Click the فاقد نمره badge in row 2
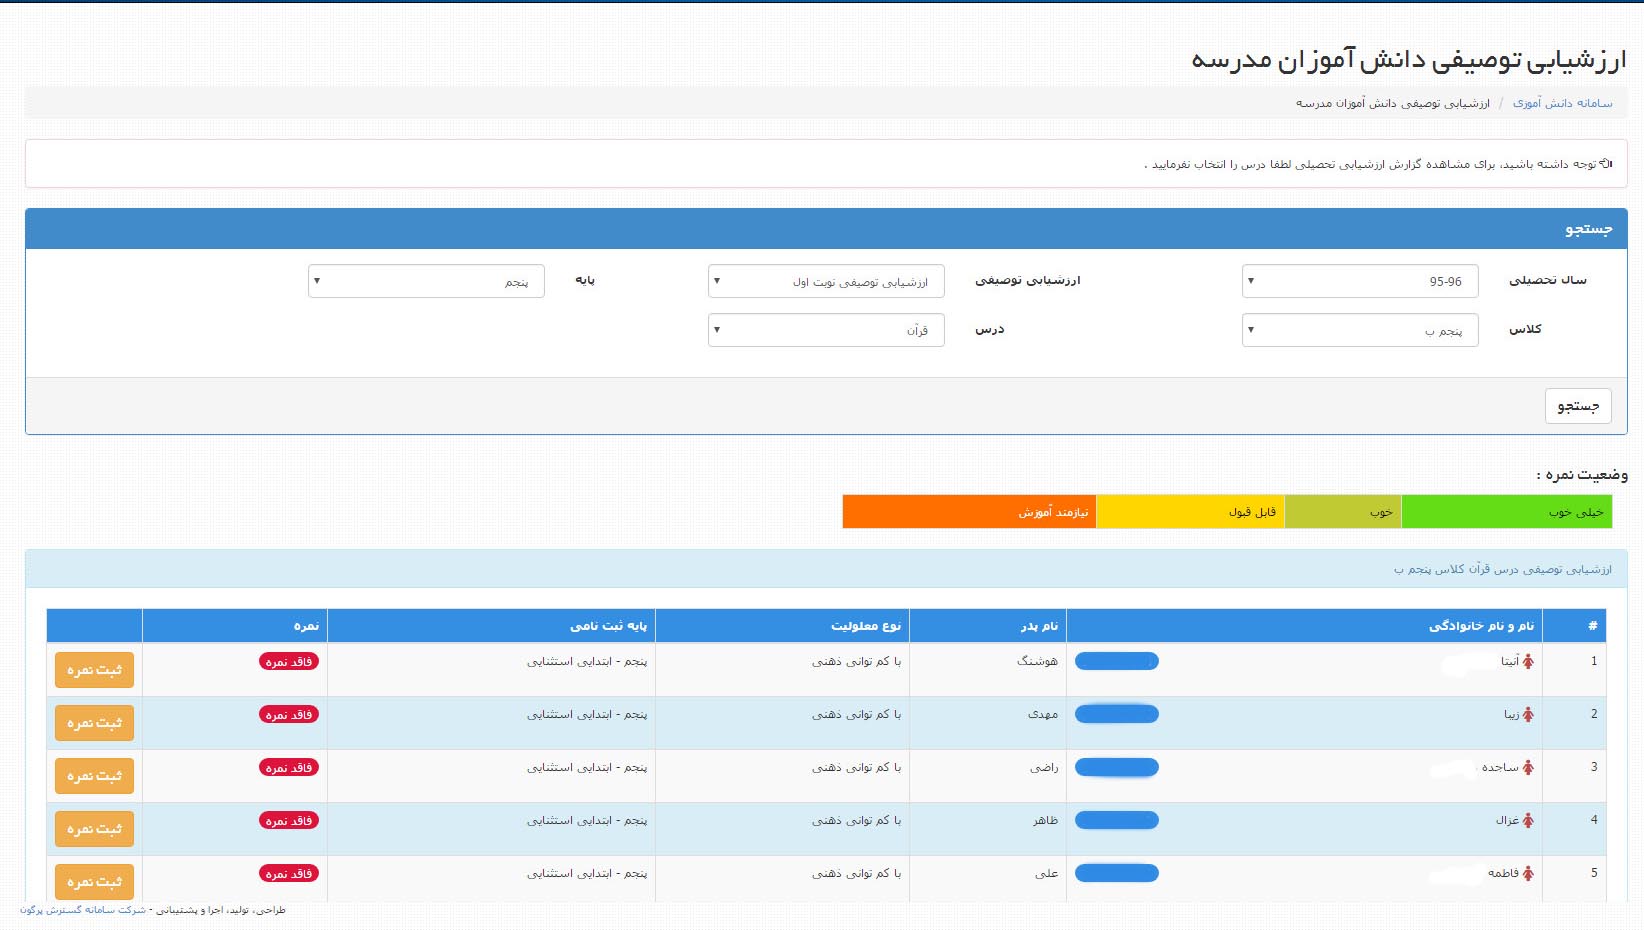This screenshot has width=1644, height=930. (x=289, y=714)
